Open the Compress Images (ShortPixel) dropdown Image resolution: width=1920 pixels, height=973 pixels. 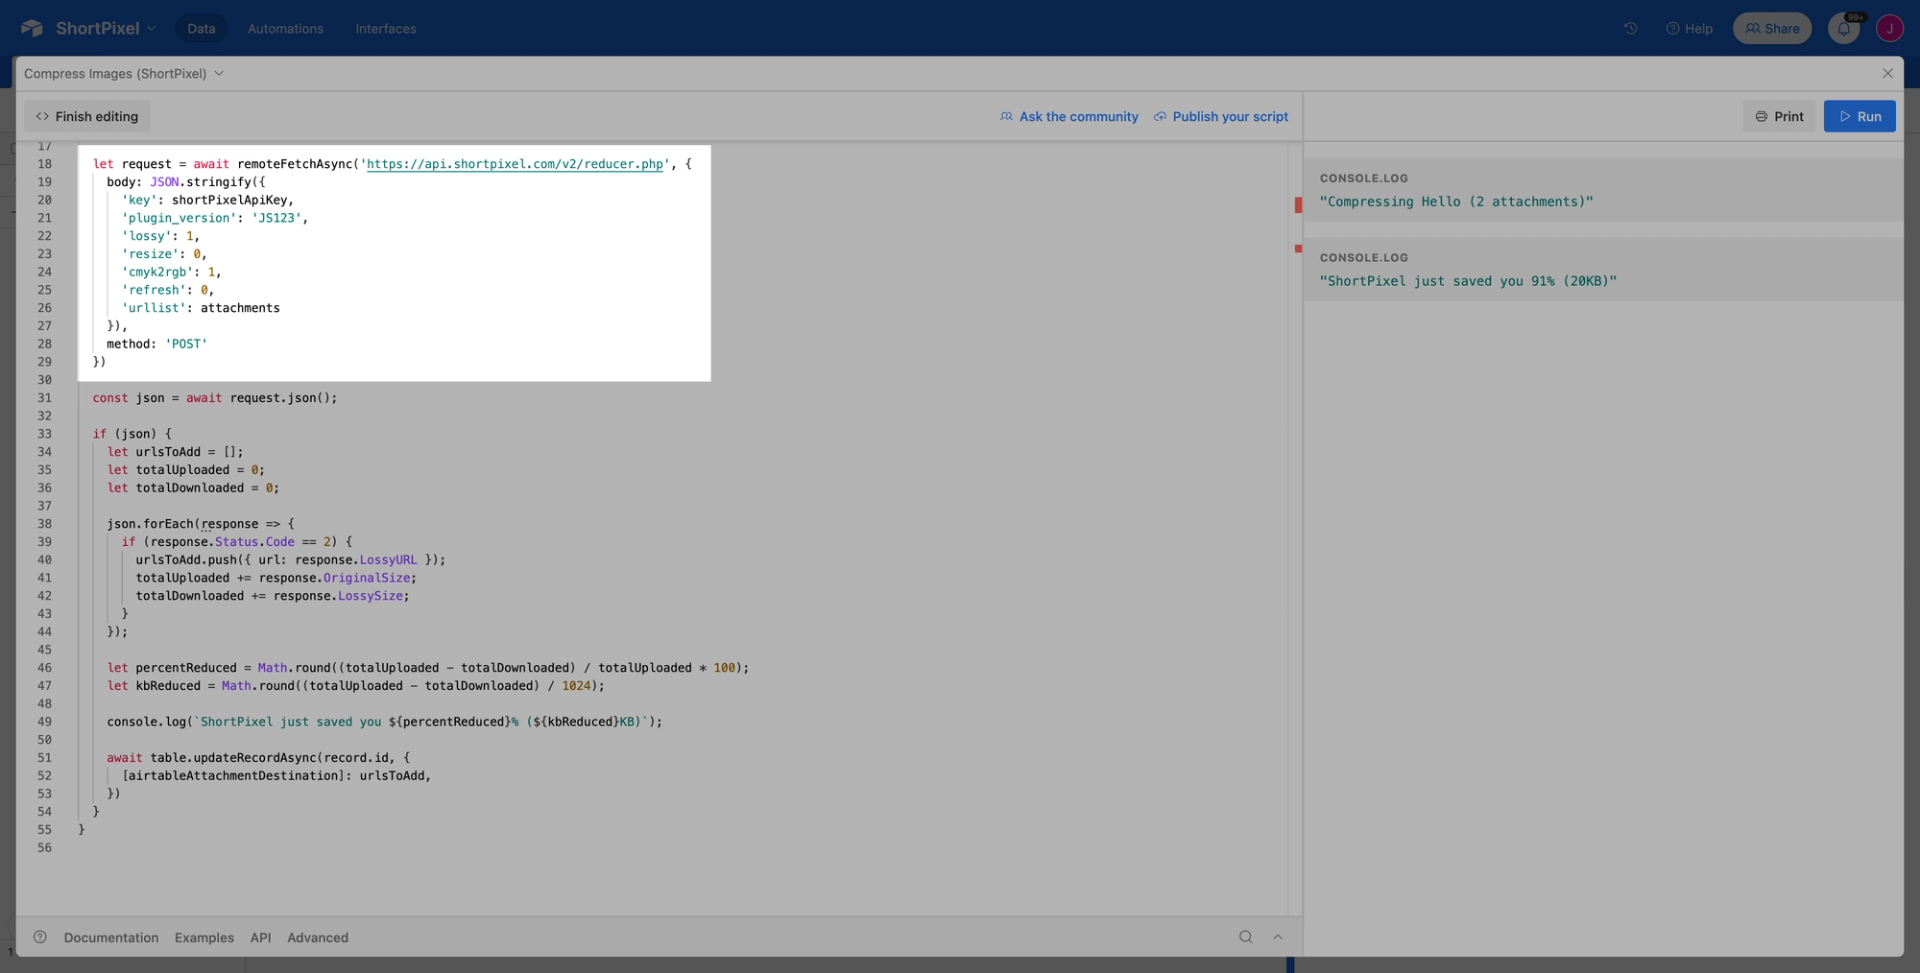coord(124,73)
